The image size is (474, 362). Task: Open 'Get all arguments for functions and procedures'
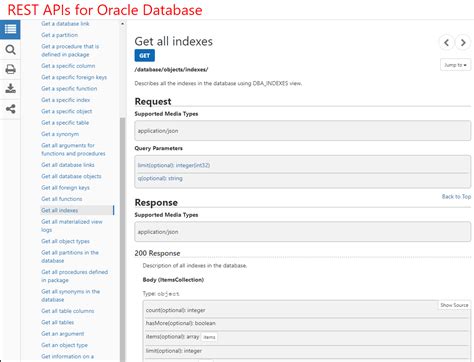[73, 150]
